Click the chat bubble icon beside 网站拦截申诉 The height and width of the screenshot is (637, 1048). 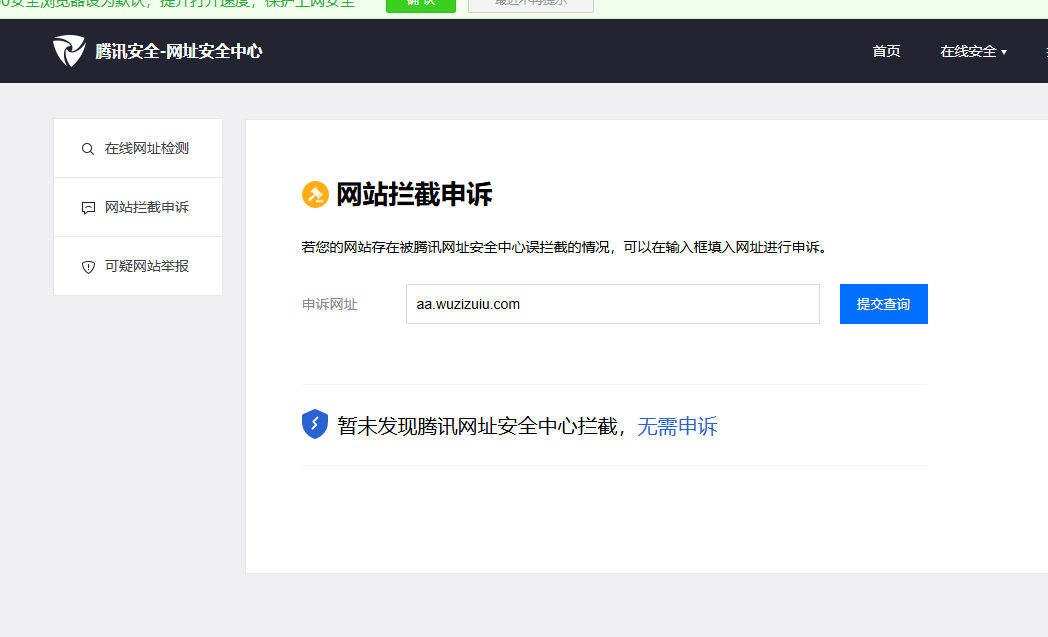coord(88,208)
